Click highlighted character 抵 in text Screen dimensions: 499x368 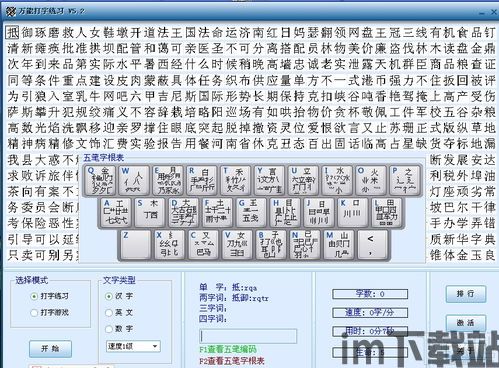[12, 32]
